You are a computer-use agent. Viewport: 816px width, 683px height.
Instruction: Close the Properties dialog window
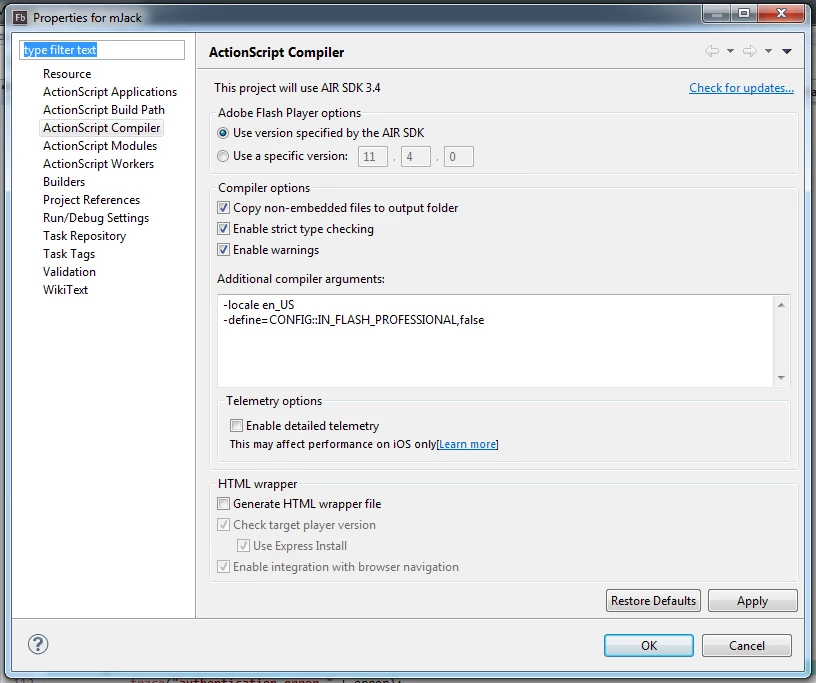coord(781,14)
